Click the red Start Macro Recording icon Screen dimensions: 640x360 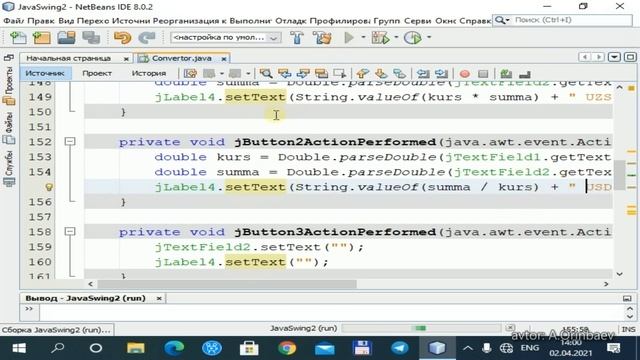464,73
